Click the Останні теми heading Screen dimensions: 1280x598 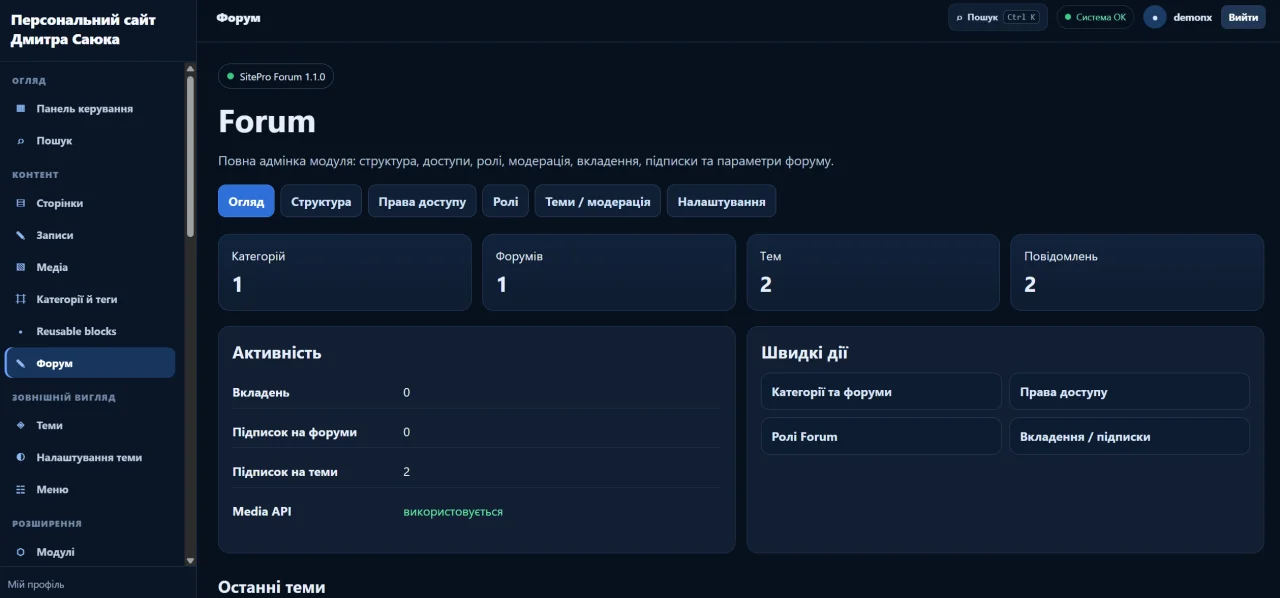(x=272, y=587)
